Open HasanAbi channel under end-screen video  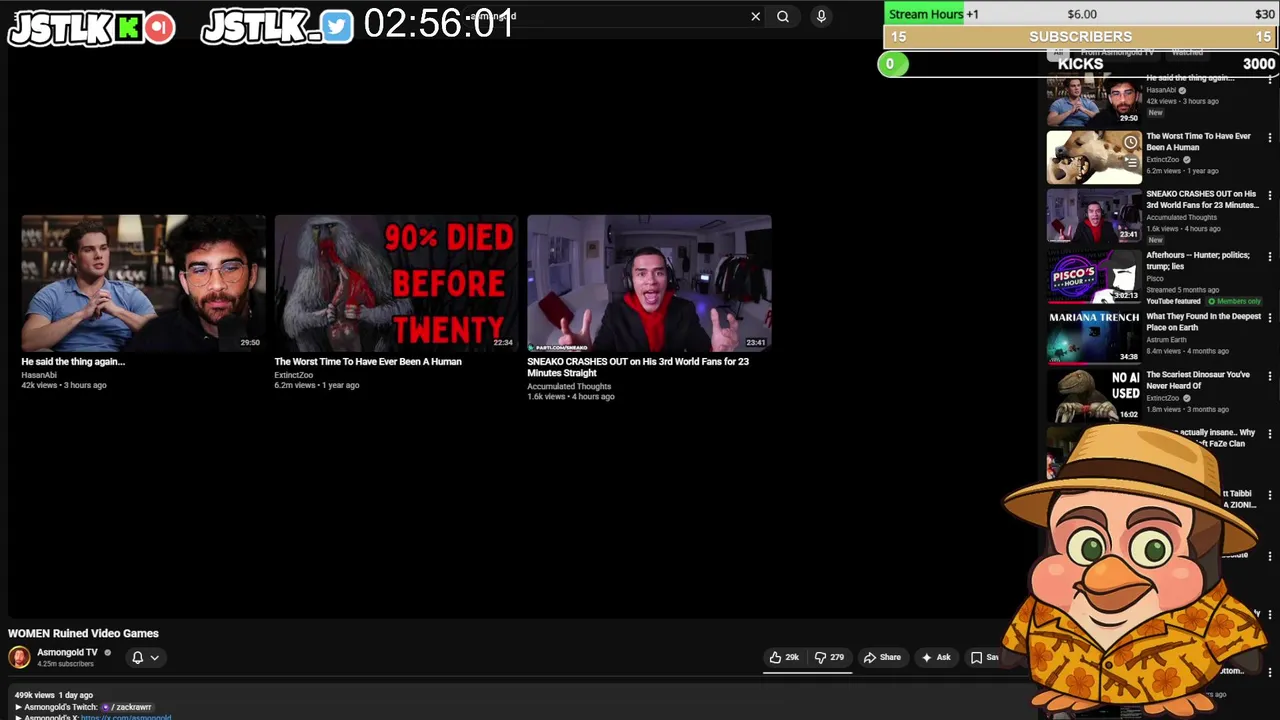[39, 375]
